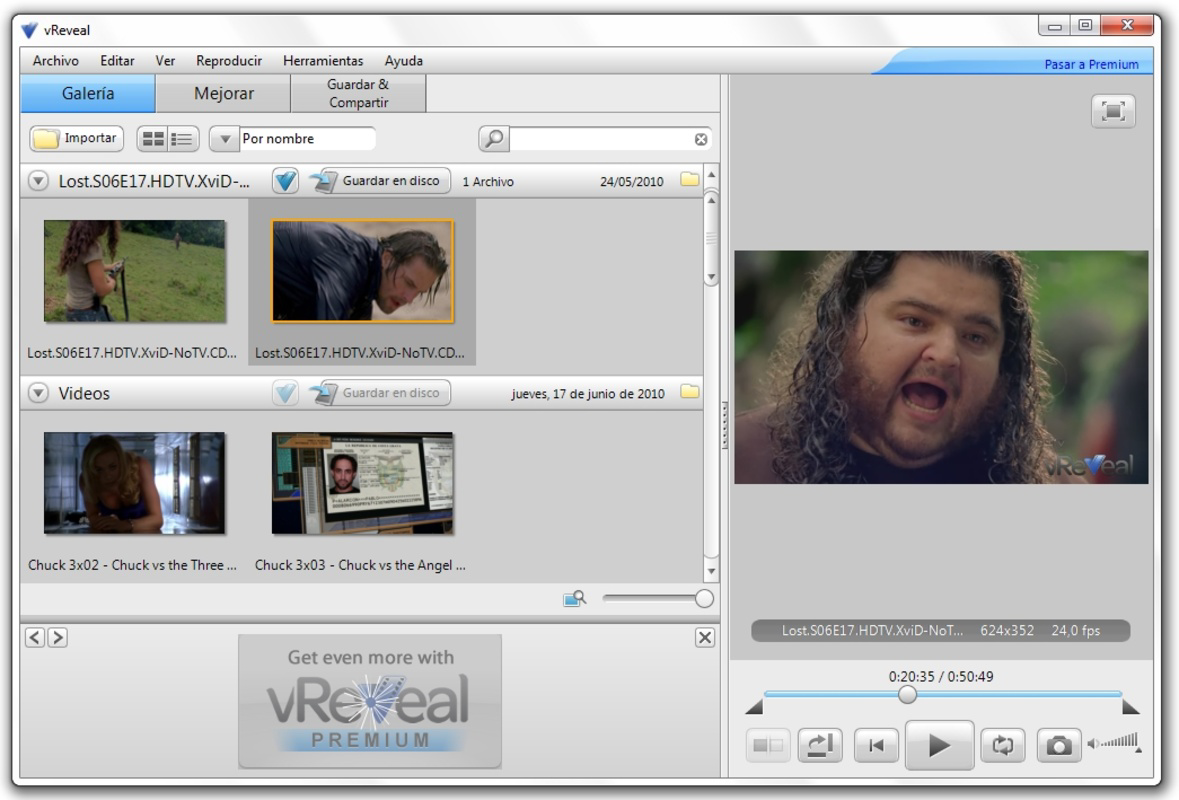Open the Editar menu
This screenshot has height=800, width=1179.
(117, 61)
